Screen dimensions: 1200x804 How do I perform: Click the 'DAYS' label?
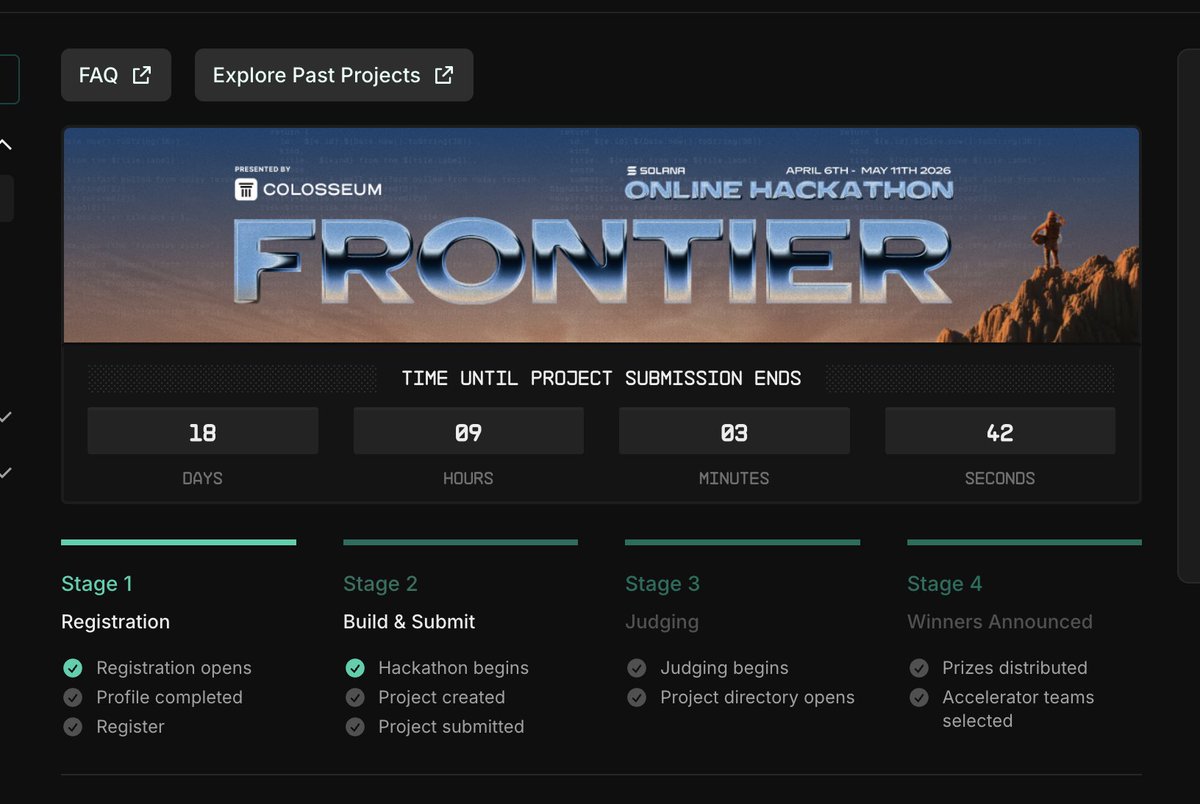tap(203, 478)
